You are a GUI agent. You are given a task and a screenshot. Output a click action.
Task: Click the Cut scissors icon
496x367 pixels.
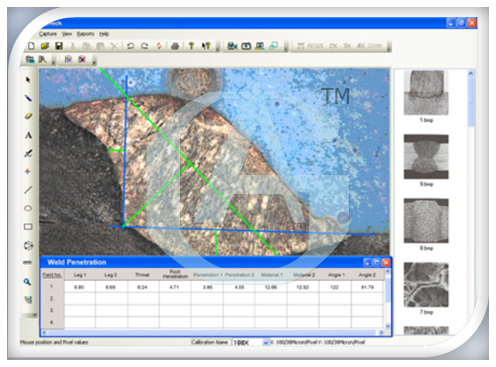73,46
